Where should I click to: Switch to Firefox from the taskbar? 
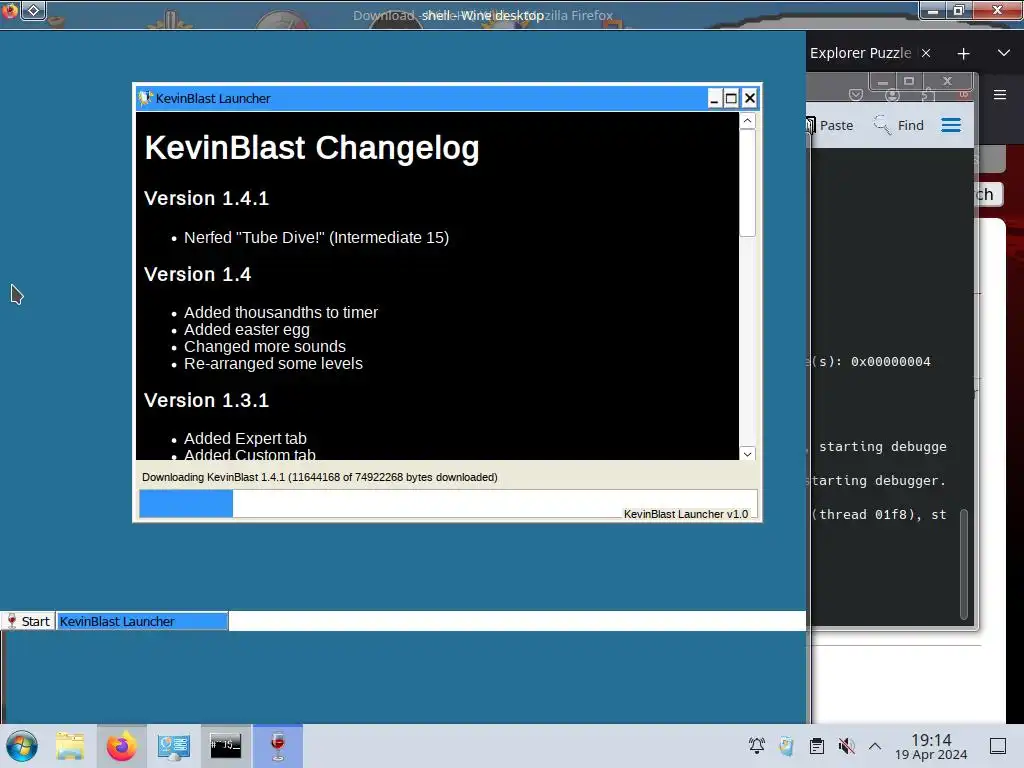tap(121, 746)
